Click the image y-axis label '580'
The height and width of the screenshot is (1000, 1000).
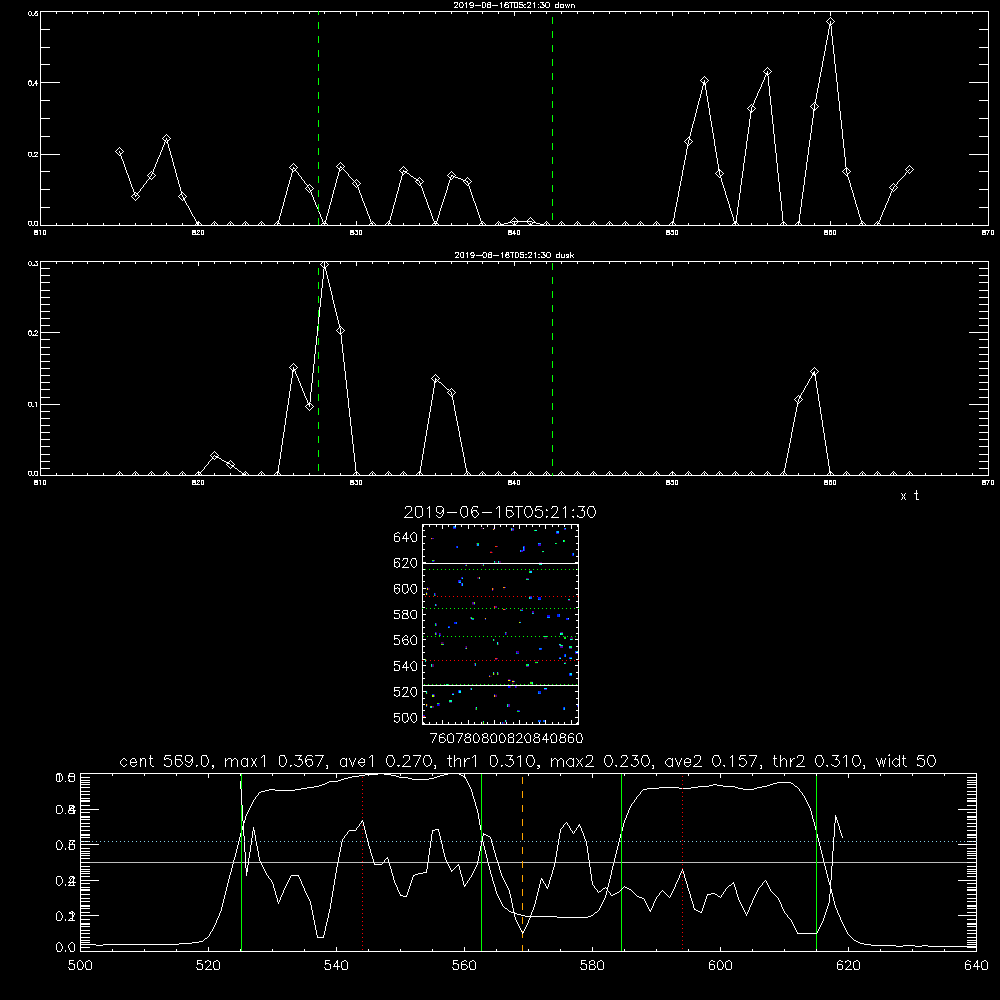[x=406, y=615]
